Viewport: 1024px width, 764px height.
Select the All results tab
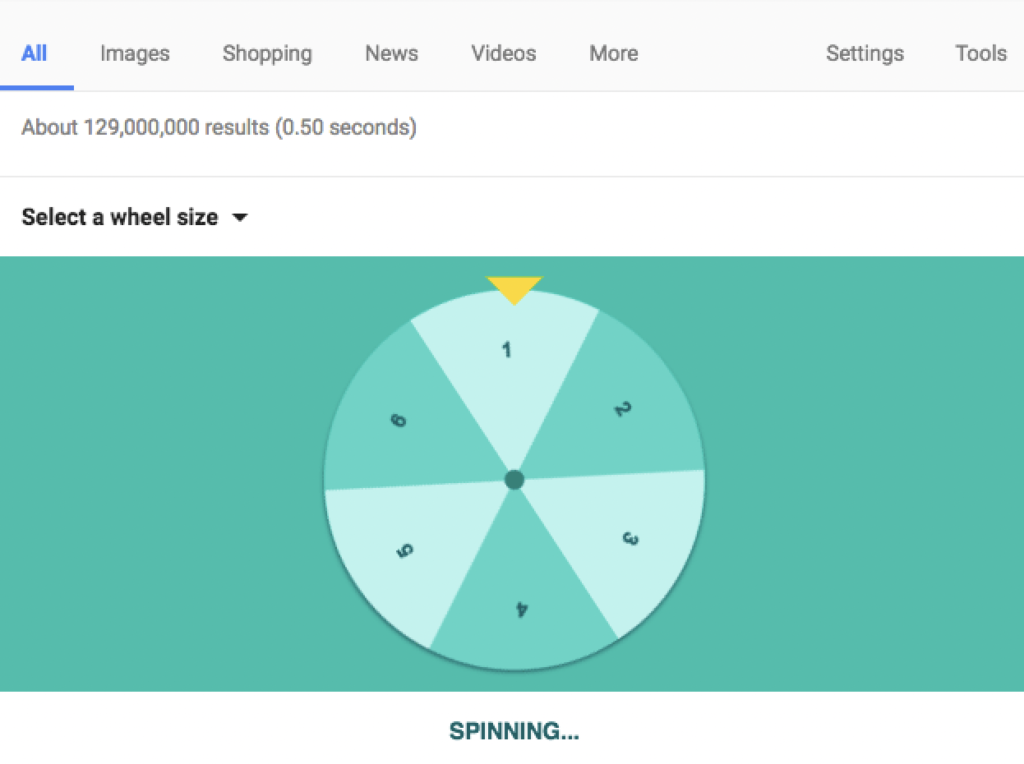[x=35, y=54]
